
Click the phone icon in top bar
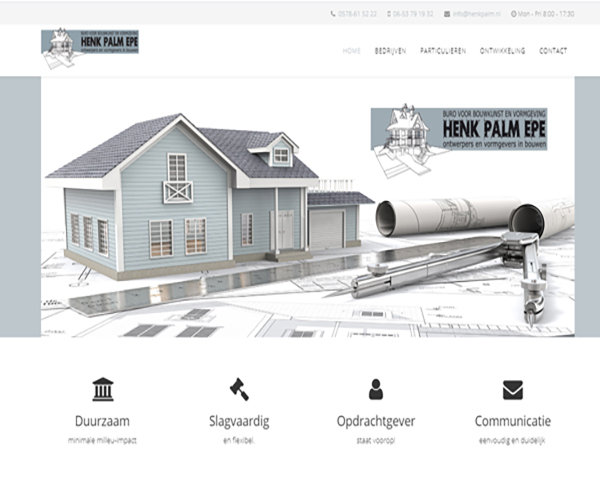(x=333, y=14)
